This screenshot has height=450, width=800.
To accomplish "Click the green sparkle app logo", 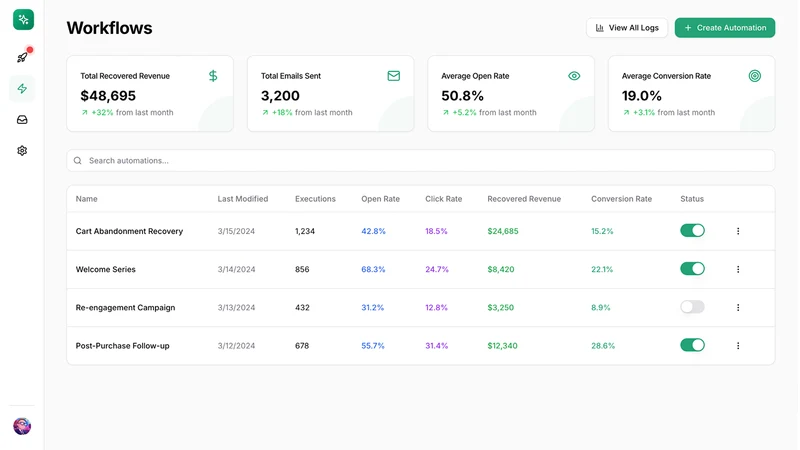I will click(23, 19).
